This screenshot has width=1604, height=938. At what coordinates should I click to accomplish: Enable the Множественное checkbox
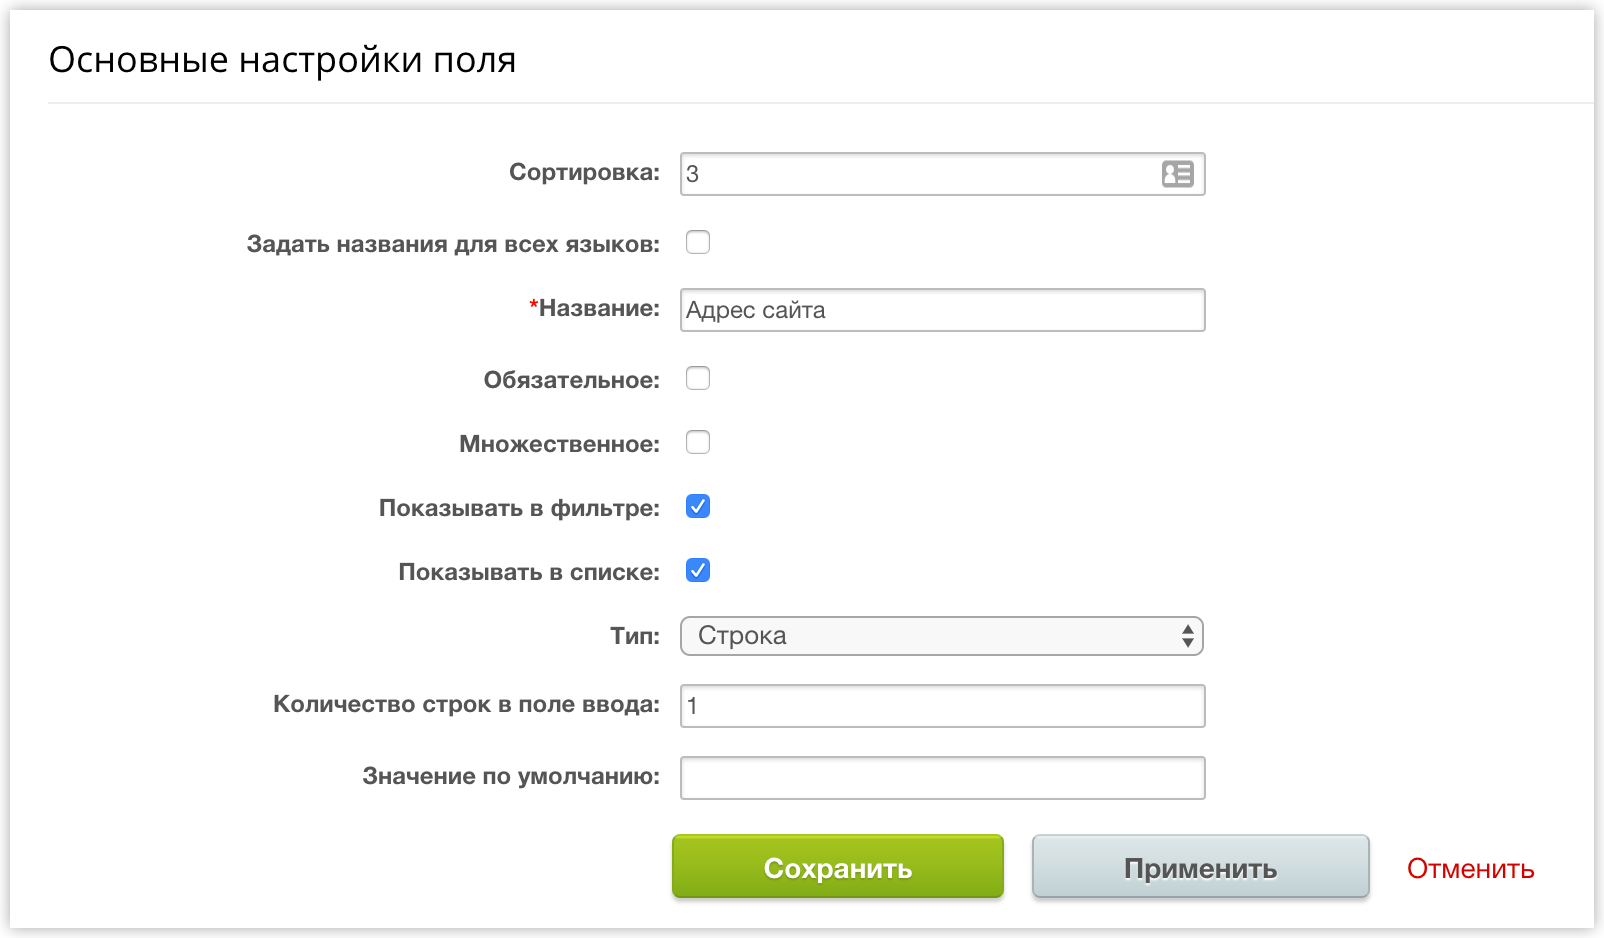coord(698,442)
